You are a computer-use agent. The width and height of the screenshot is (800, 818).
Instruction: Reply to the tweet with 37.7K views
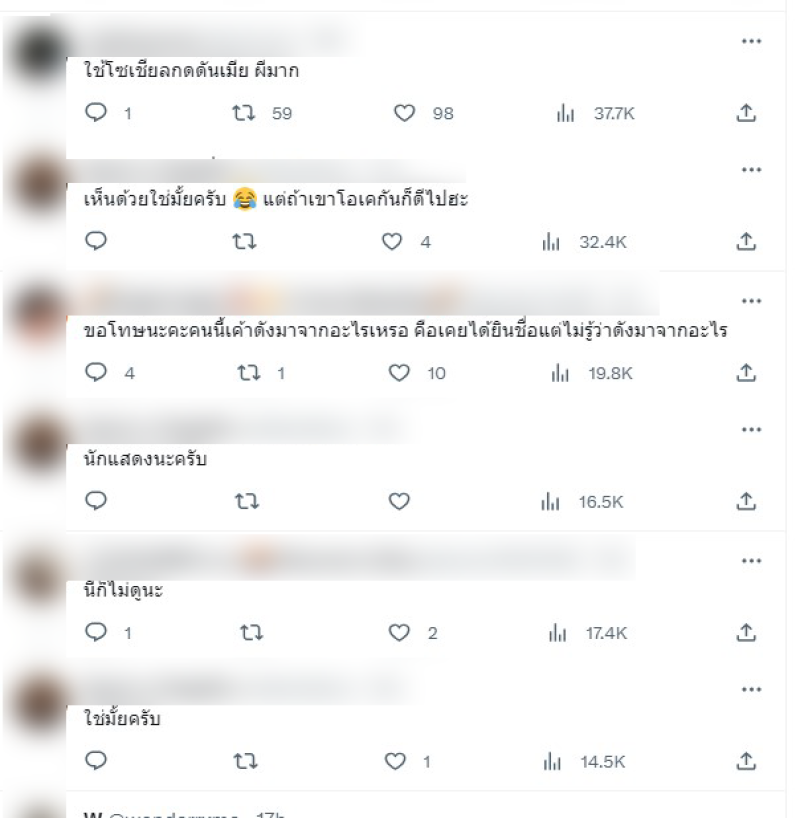96,113
